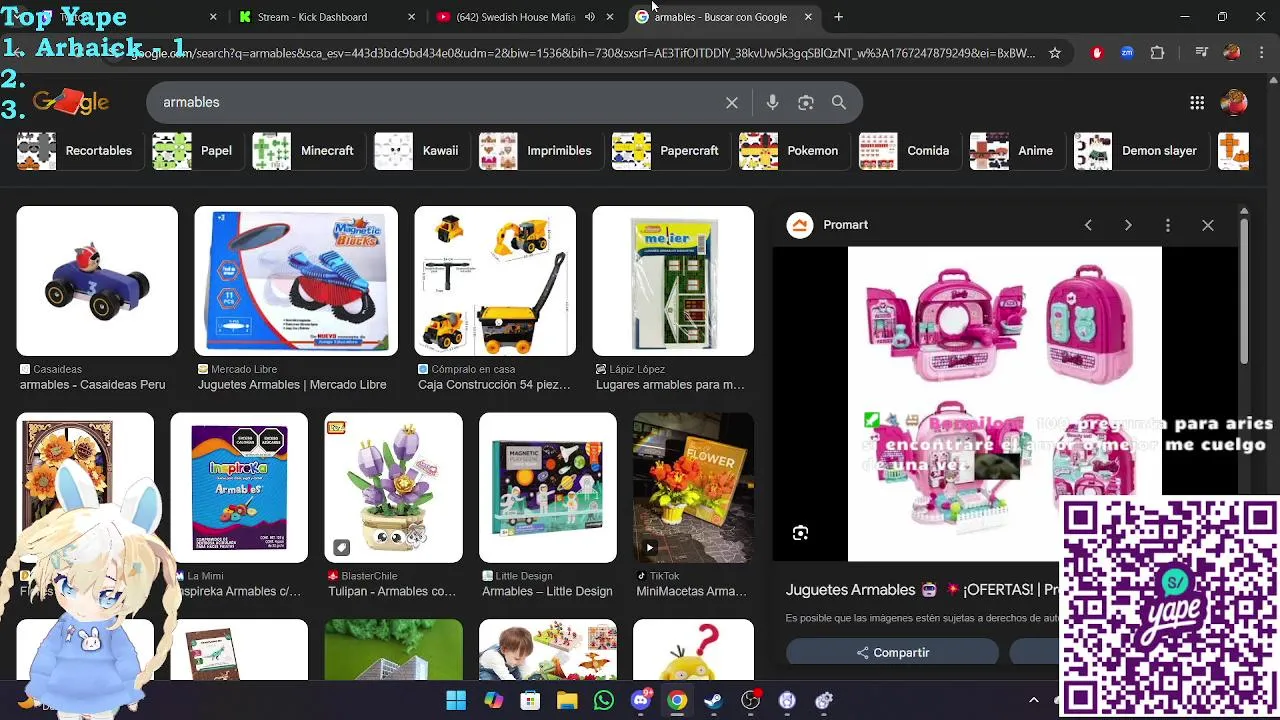Clear the 'armables' search query with the X
Viewport: 1280px width, 720px height.
click(x=732, y=102)
